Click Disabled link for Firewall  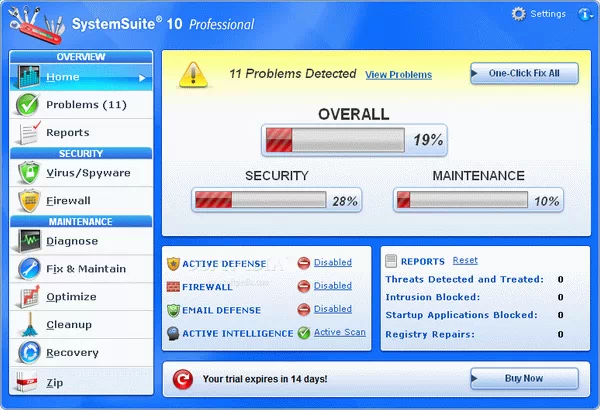tap(333, 286)
